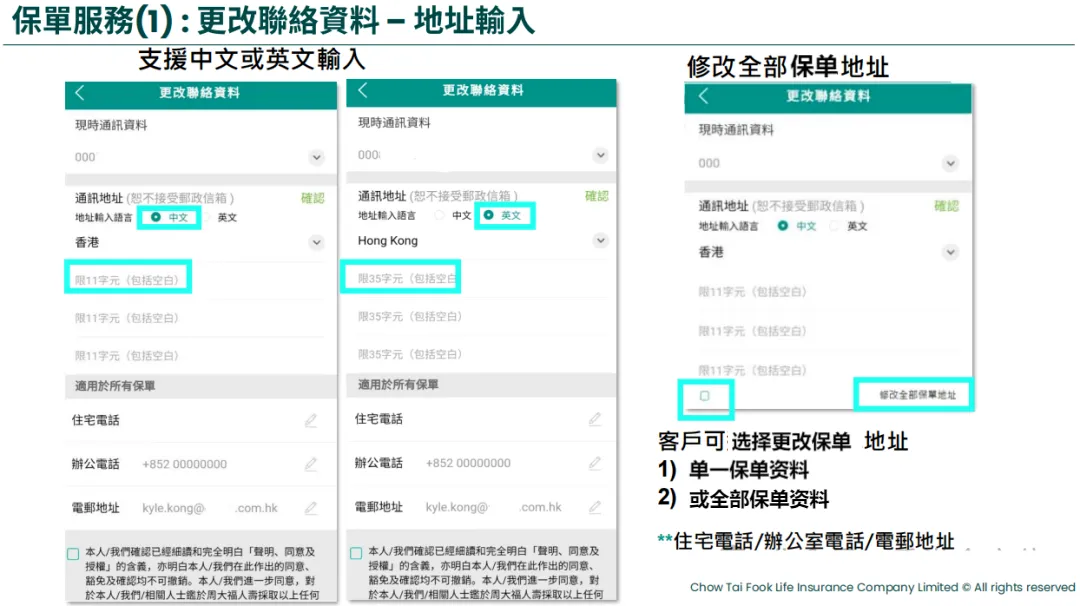Focus first 限11字元 address field in right screen
This screenshot has height=606, width=1080.
828,291
